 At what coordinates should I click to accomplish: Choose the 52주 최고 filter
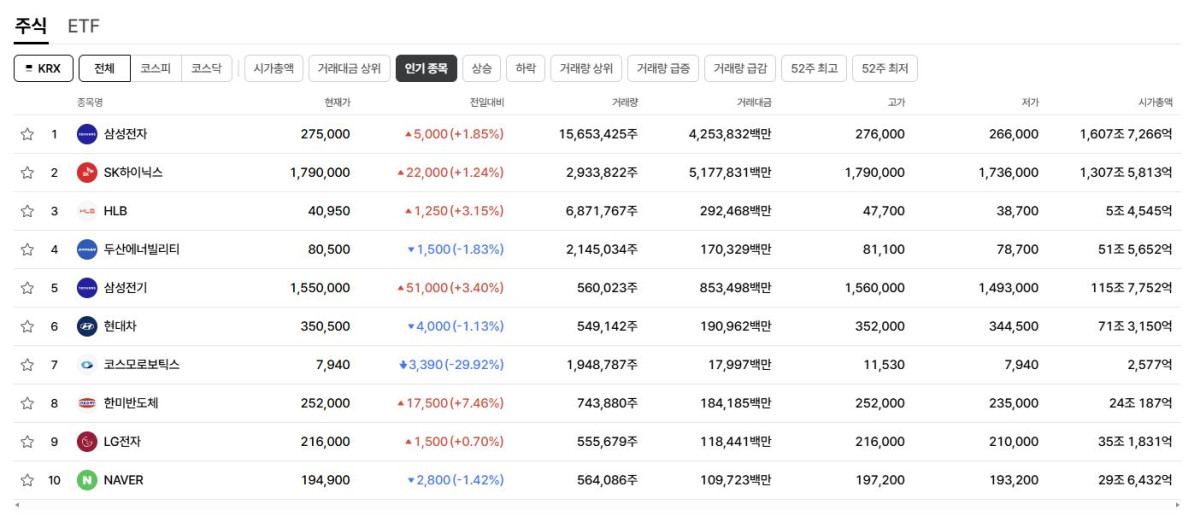814,69
